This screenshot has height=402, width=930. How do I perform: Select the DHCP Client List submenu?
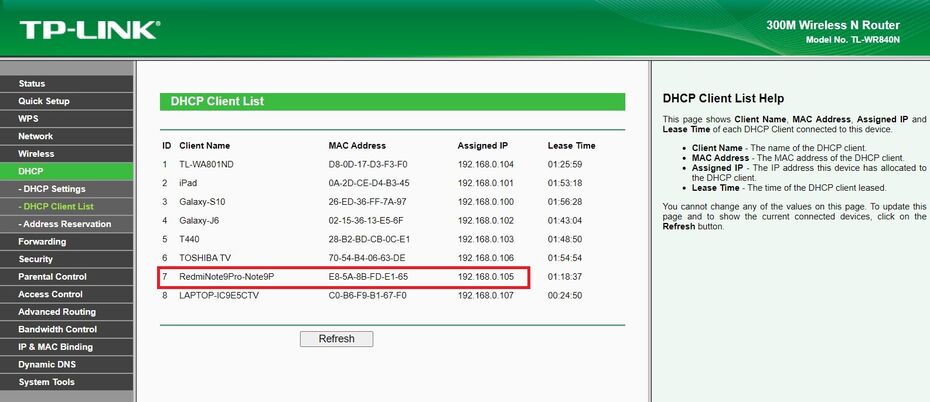point(66,206)
